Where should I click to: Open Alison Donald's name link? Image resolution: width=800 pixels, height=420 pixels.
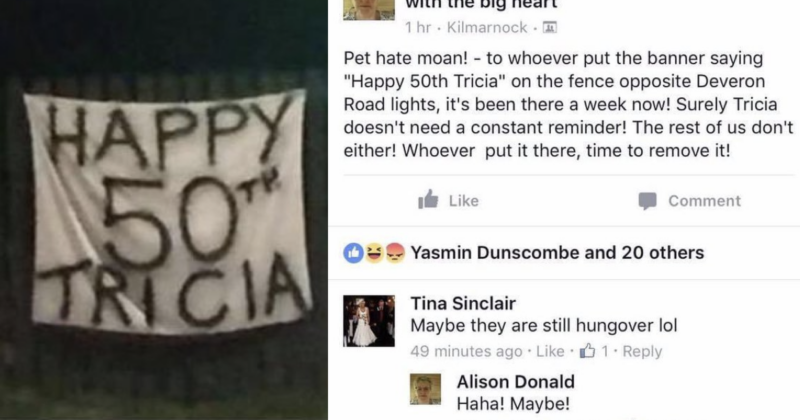pyautogui.click(x=515, y=382)
